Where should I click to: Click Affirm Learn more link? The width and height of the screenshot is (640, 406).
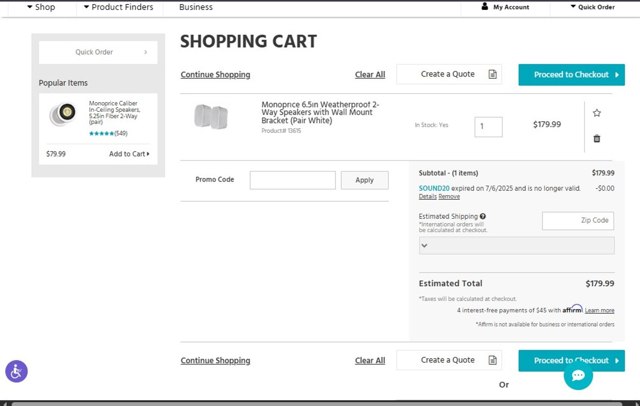599,311
